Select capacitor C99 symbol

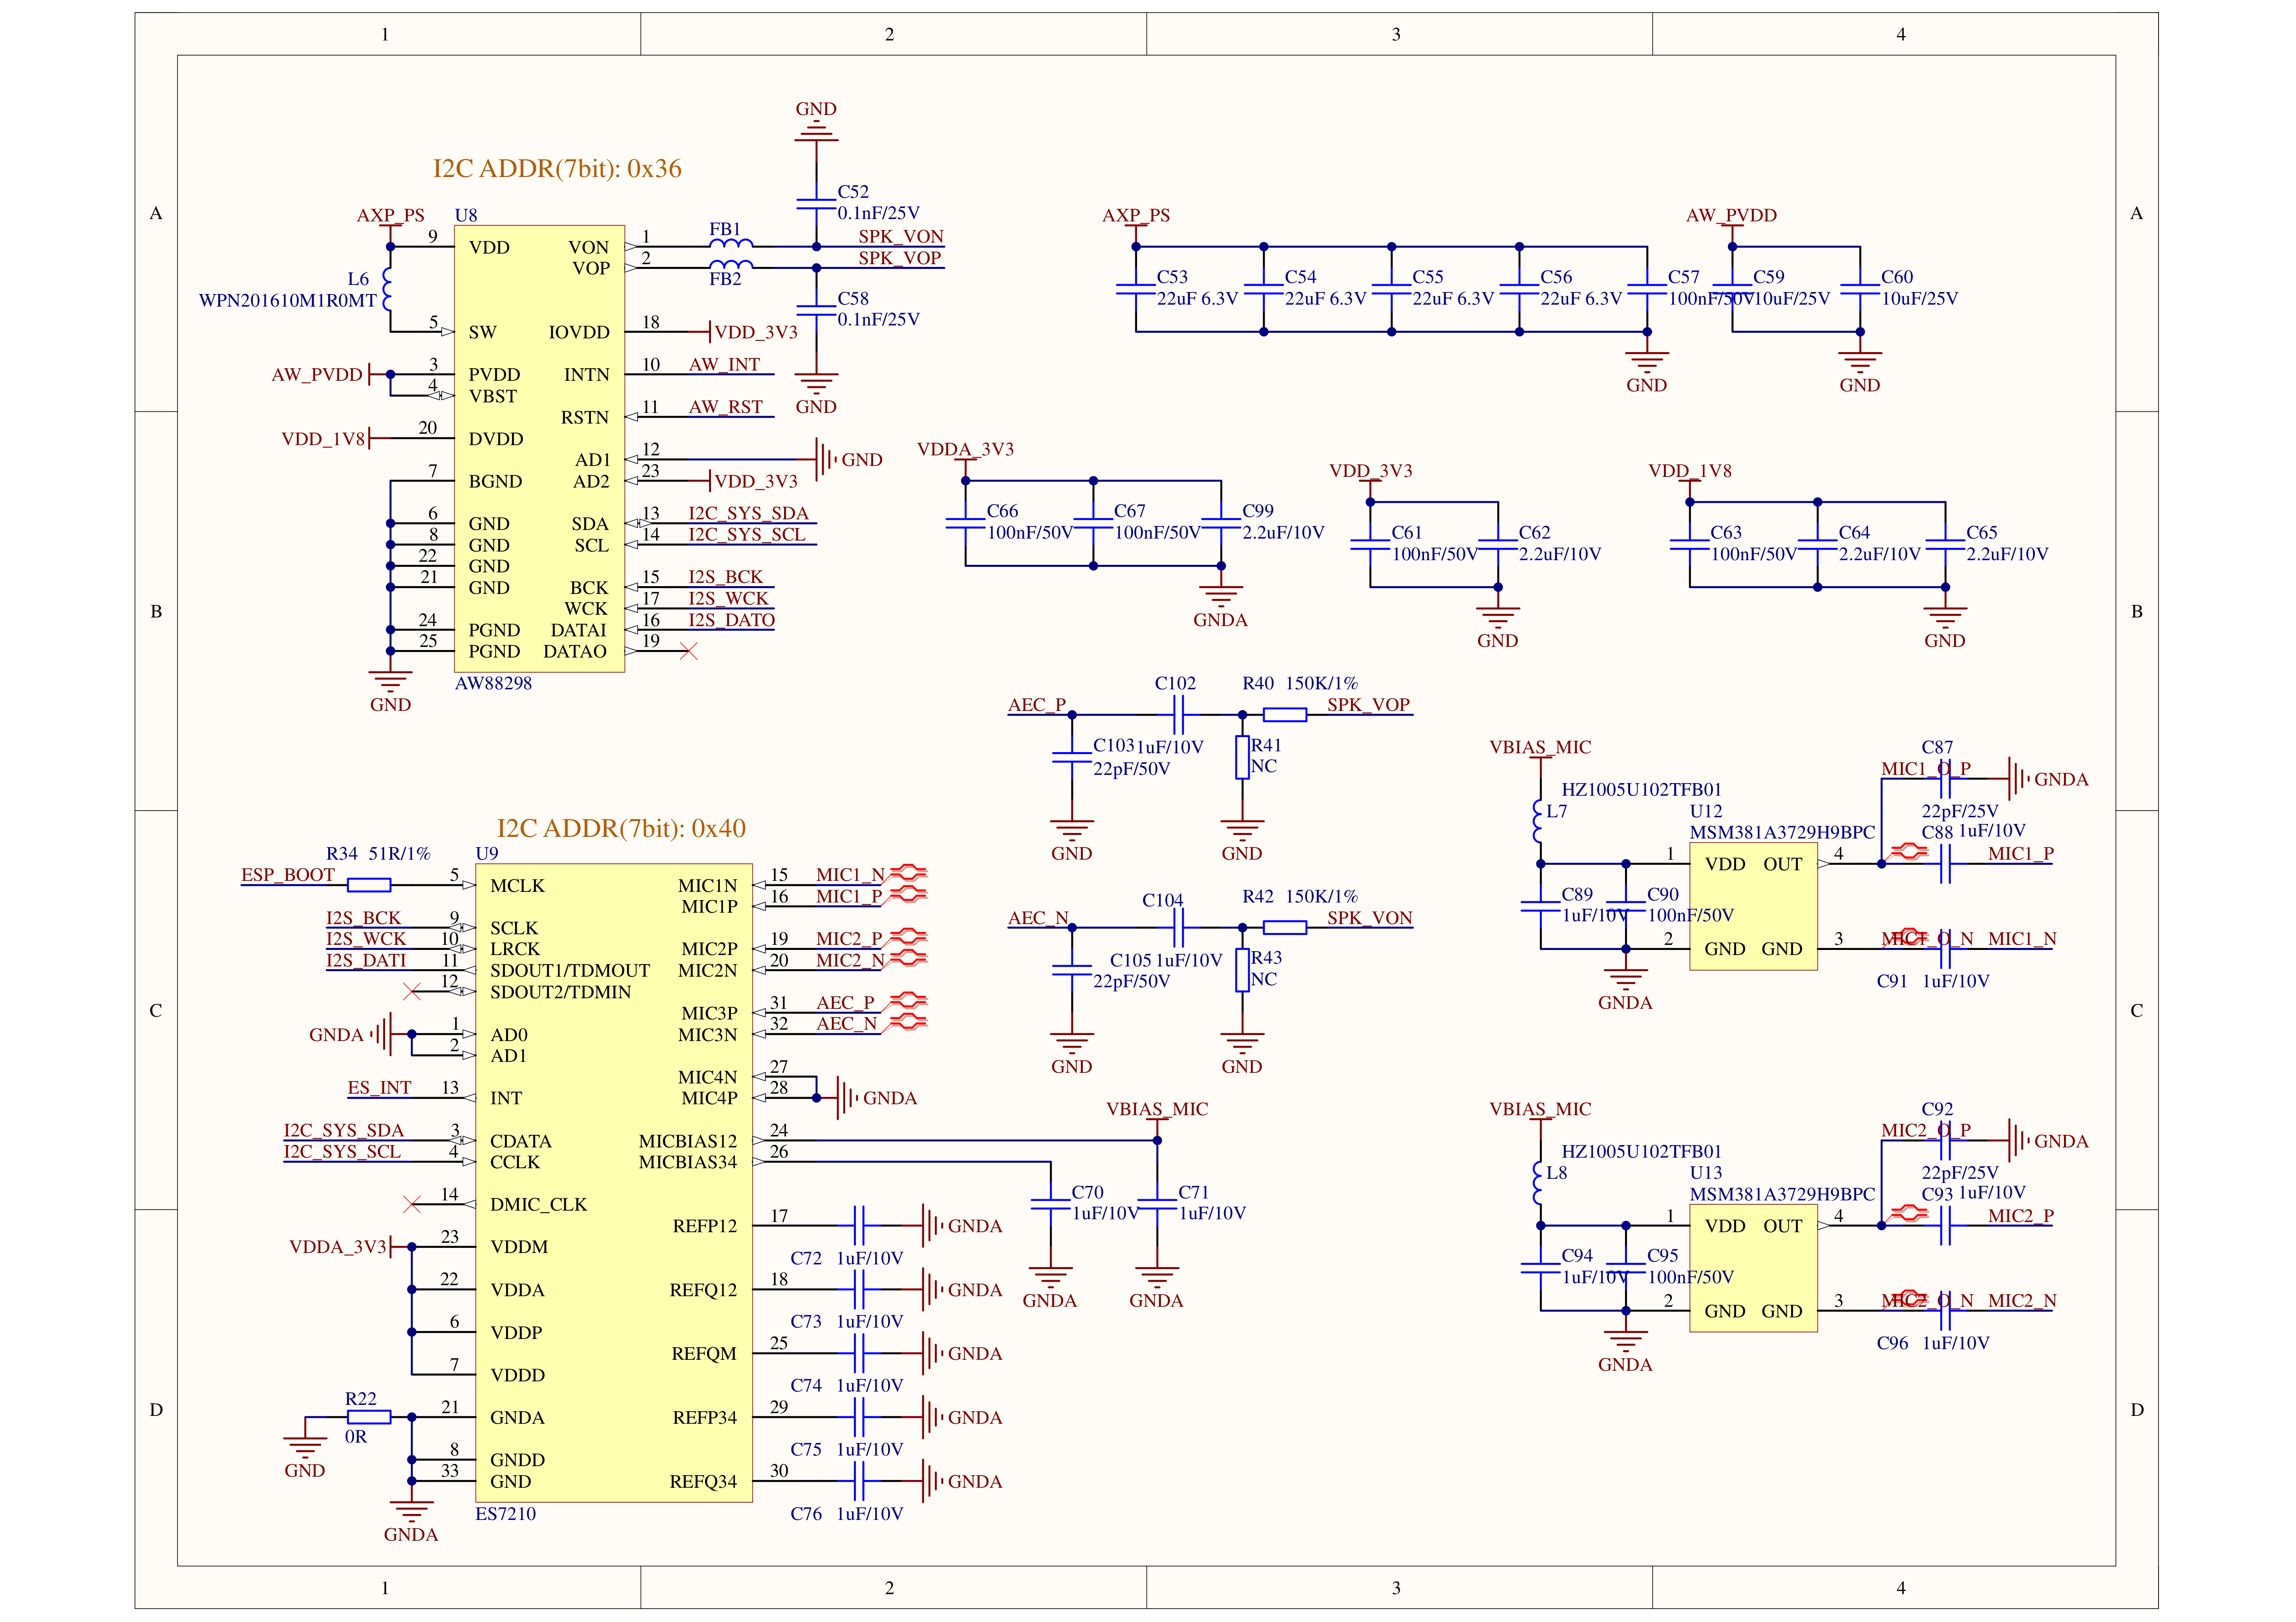click(x=1221, y=523)
